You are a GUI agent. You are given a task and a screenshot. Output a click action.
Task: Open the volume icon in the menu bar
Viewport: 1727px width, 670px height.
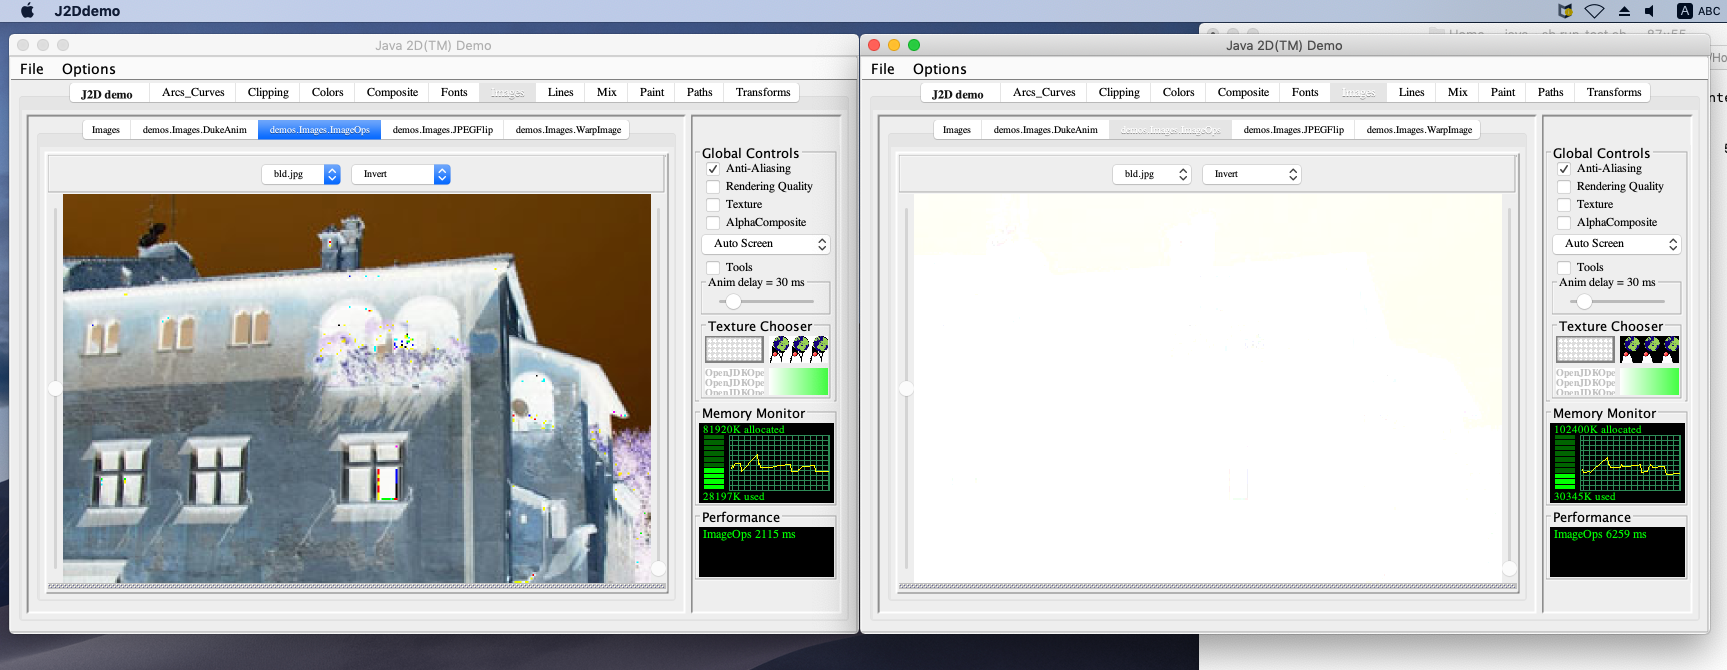click(1650, 11)
